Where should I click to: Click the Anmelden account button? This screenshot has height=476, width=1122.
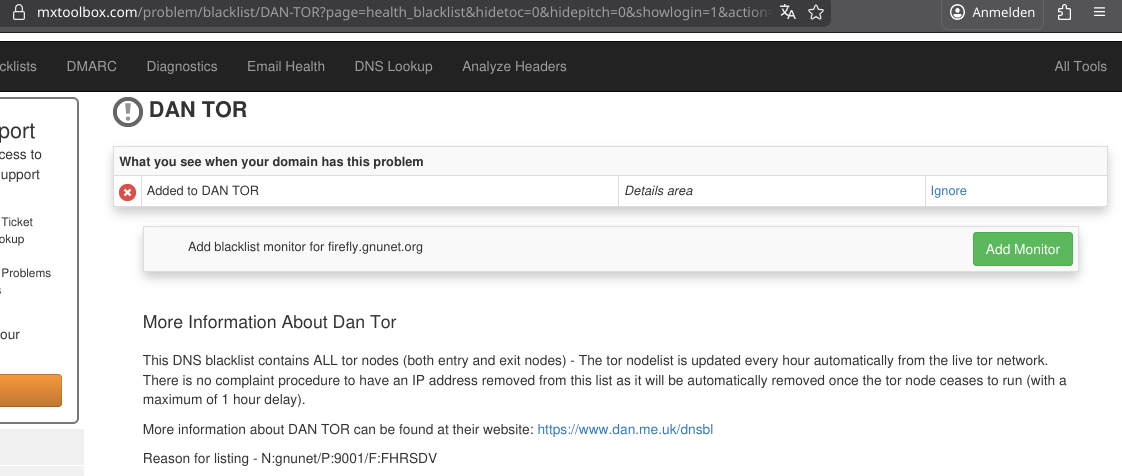pyautogui.click(x=994, y=12)
